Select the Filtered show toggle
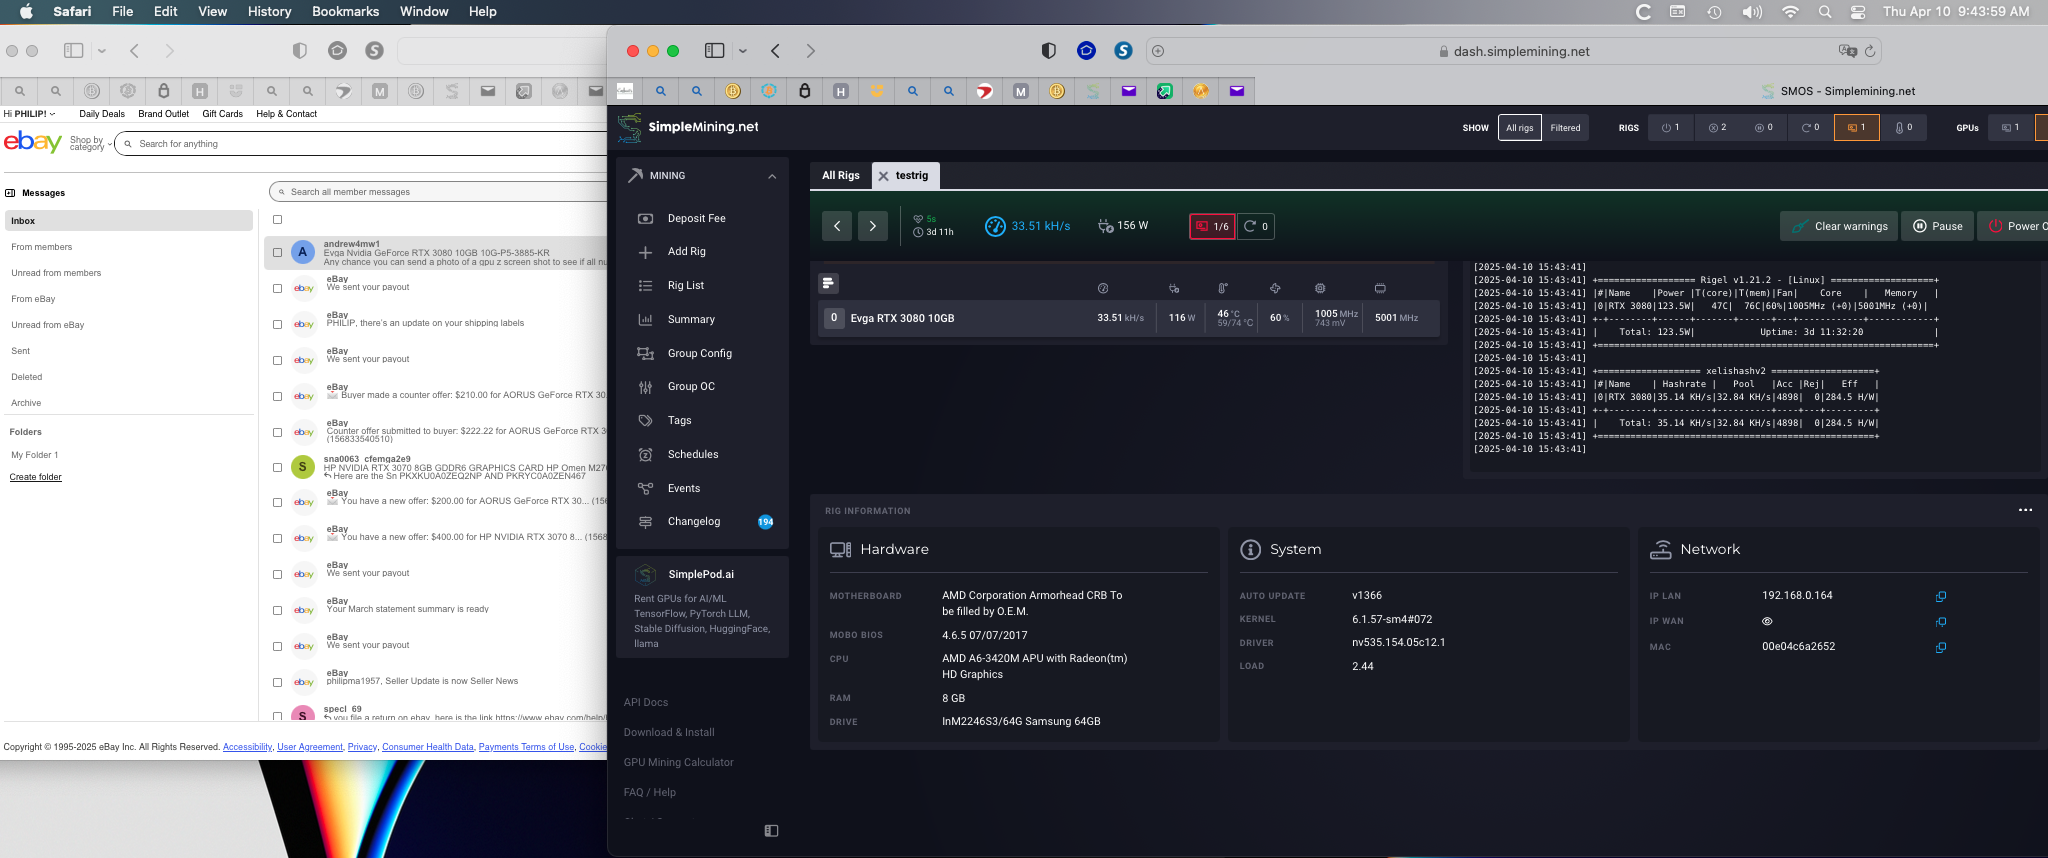Screen dimensions: 2048x858 click(1565, 128)
